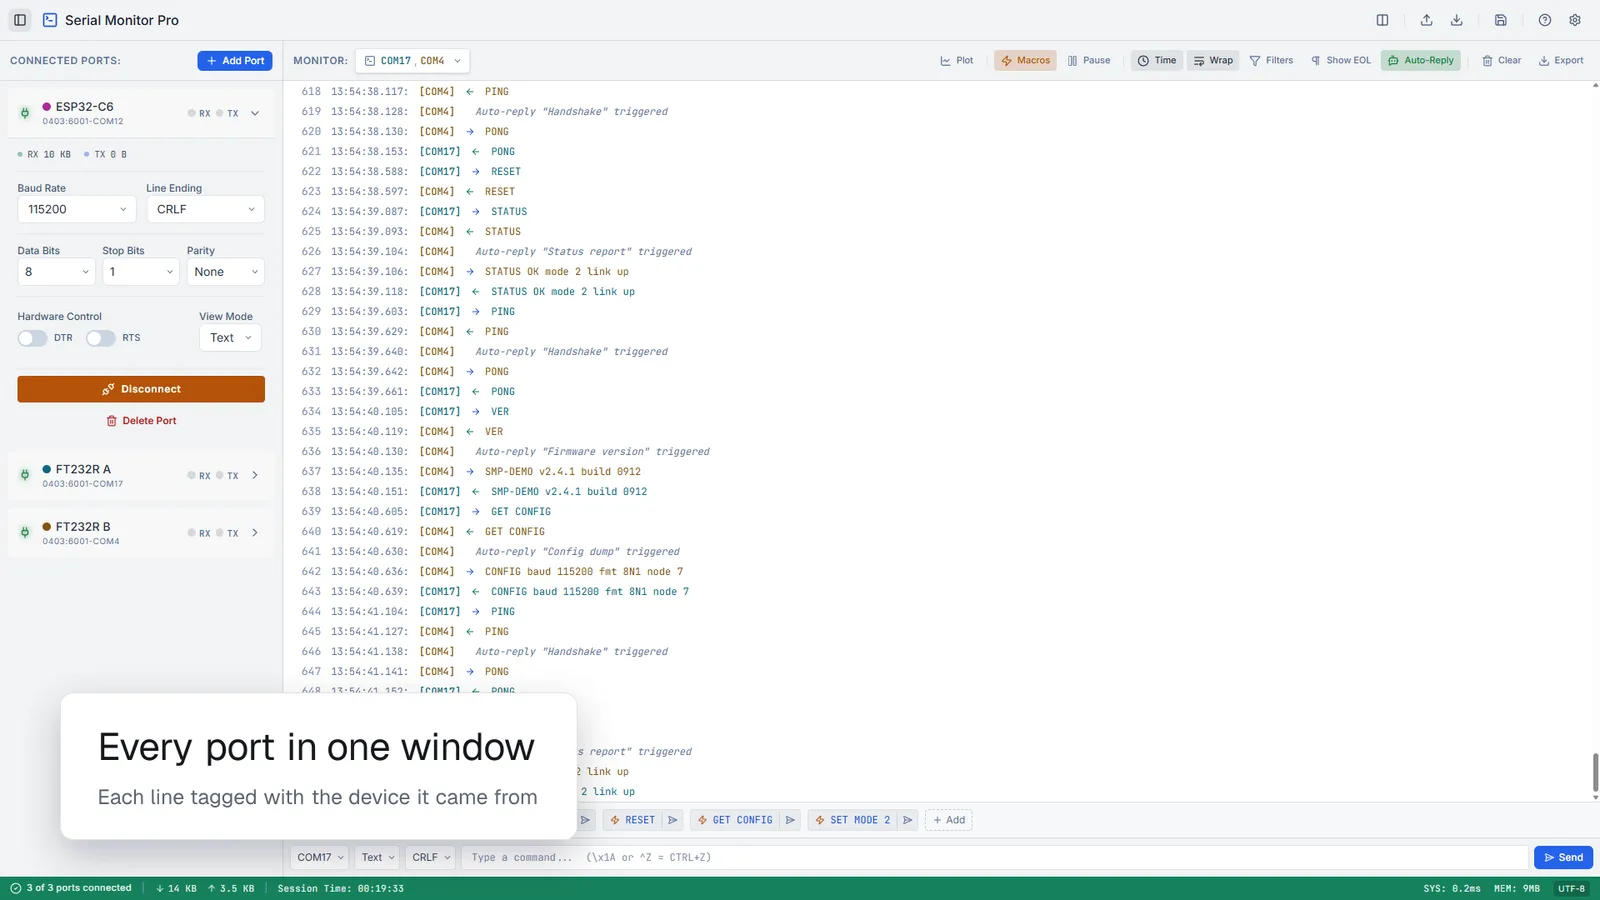
Task: Toggle the DTR hardware control switch
Action: 32,338
